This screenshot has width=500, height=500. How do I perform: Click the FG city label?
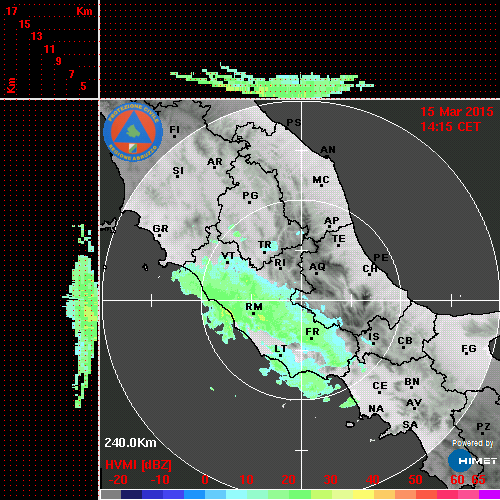click(469, 349)
